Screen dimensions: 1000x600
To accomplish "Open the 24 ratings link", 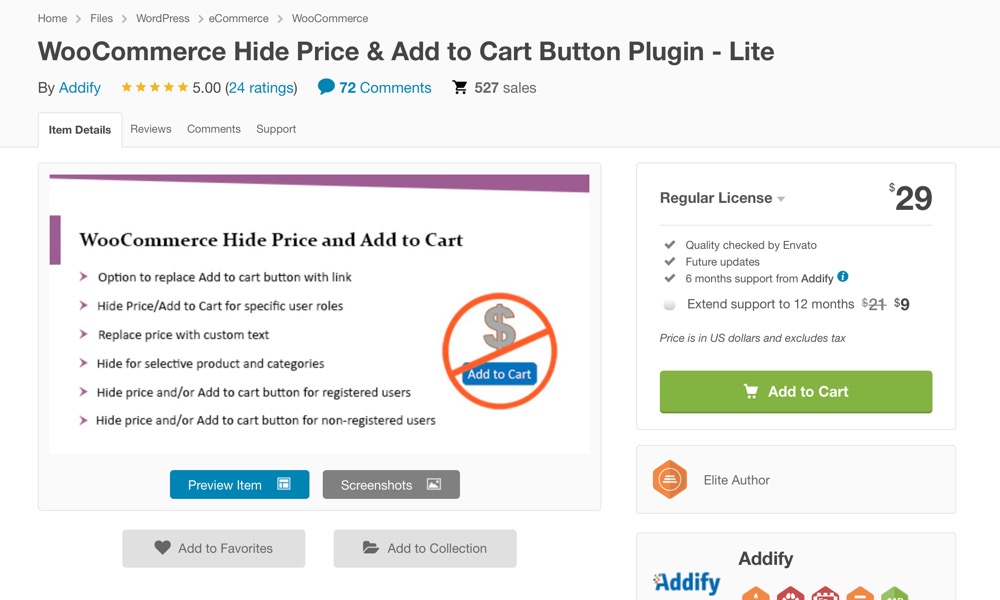I will (262, 87).
